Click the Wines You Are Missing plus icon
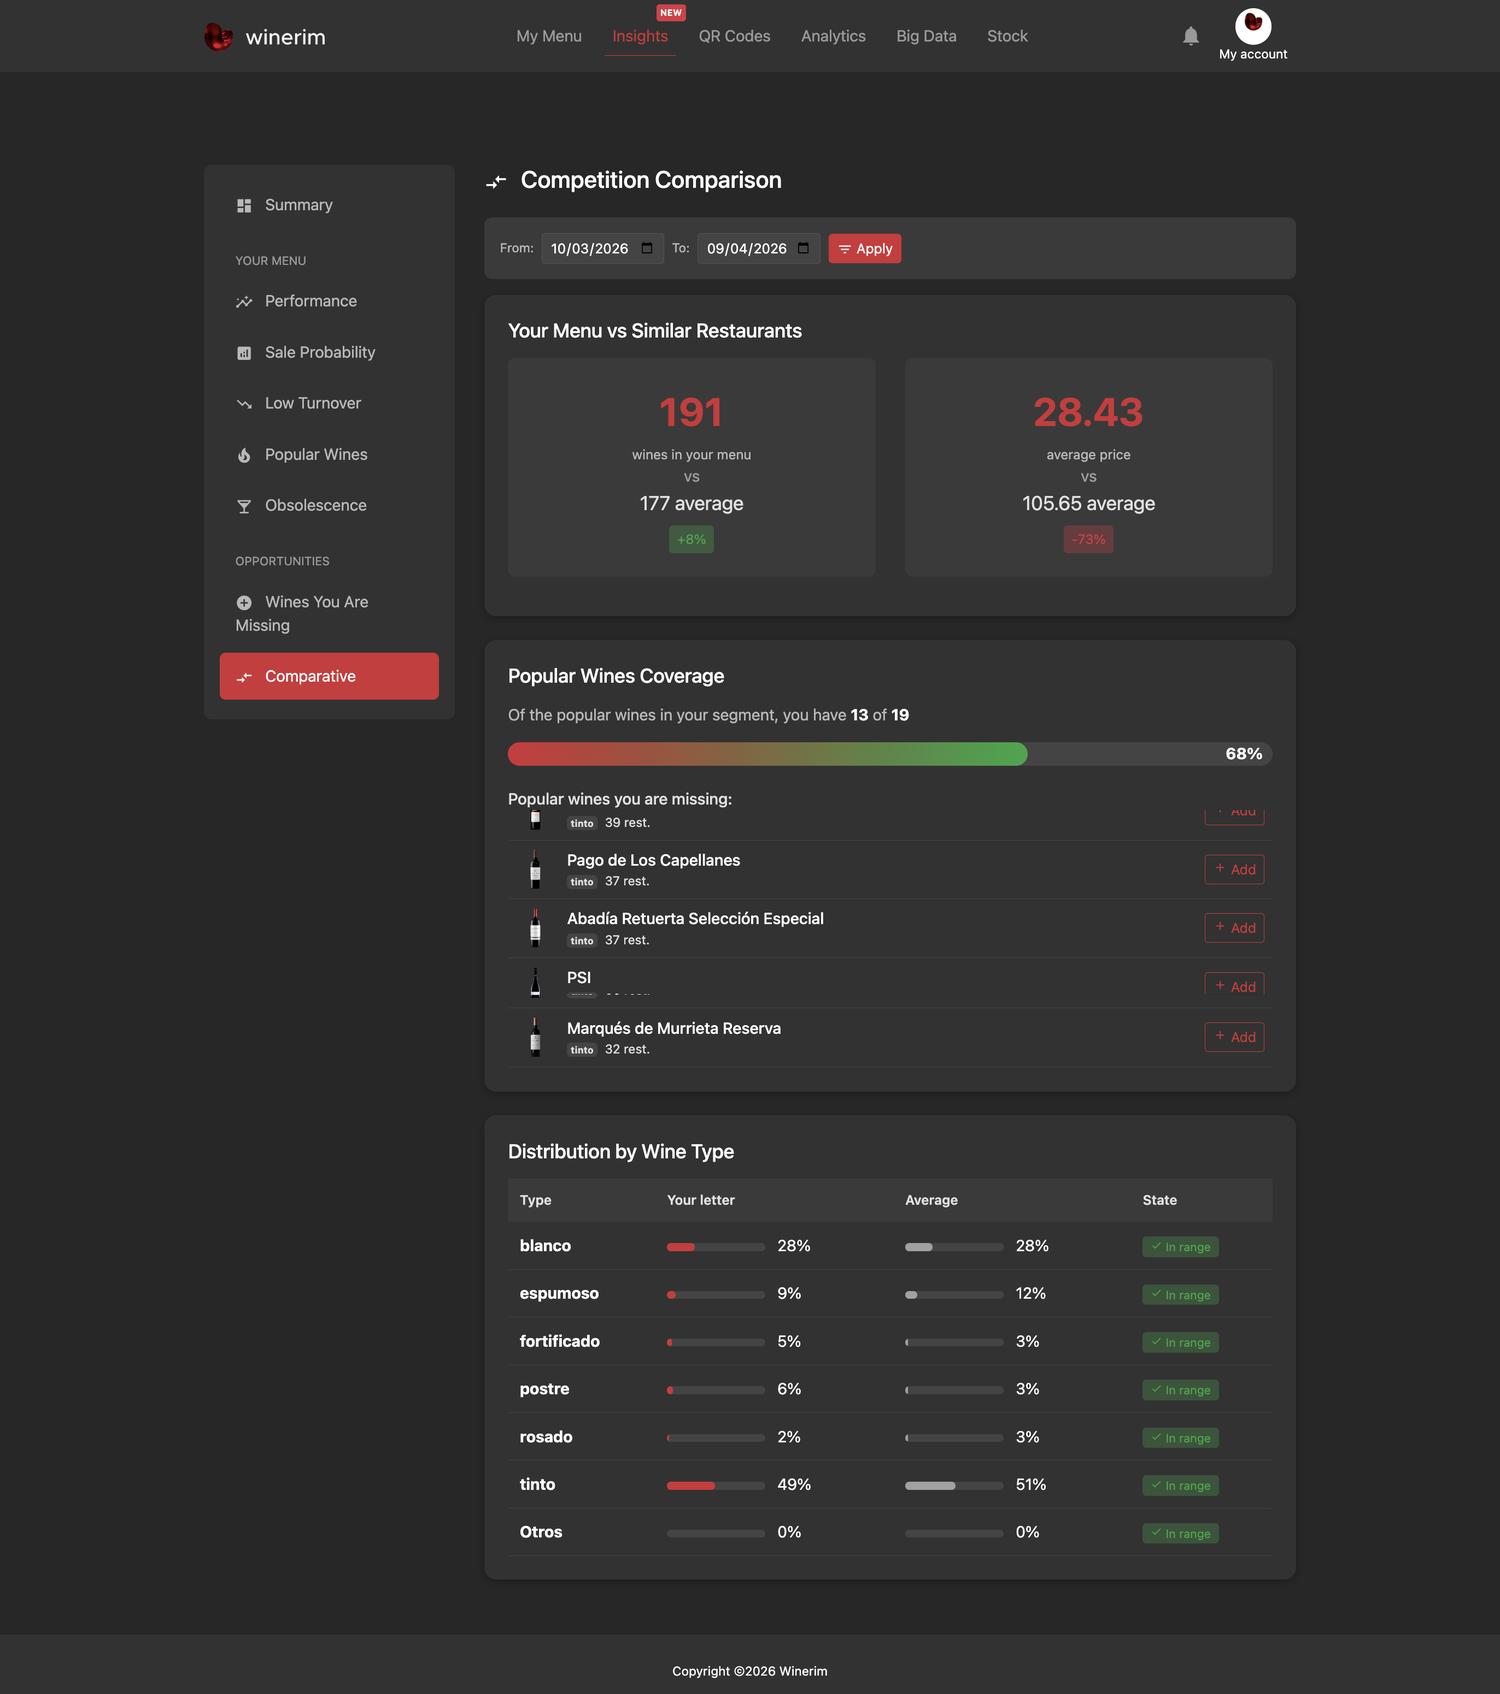Viewport: 1500px width, 1694px height. [x=244, y=603]
